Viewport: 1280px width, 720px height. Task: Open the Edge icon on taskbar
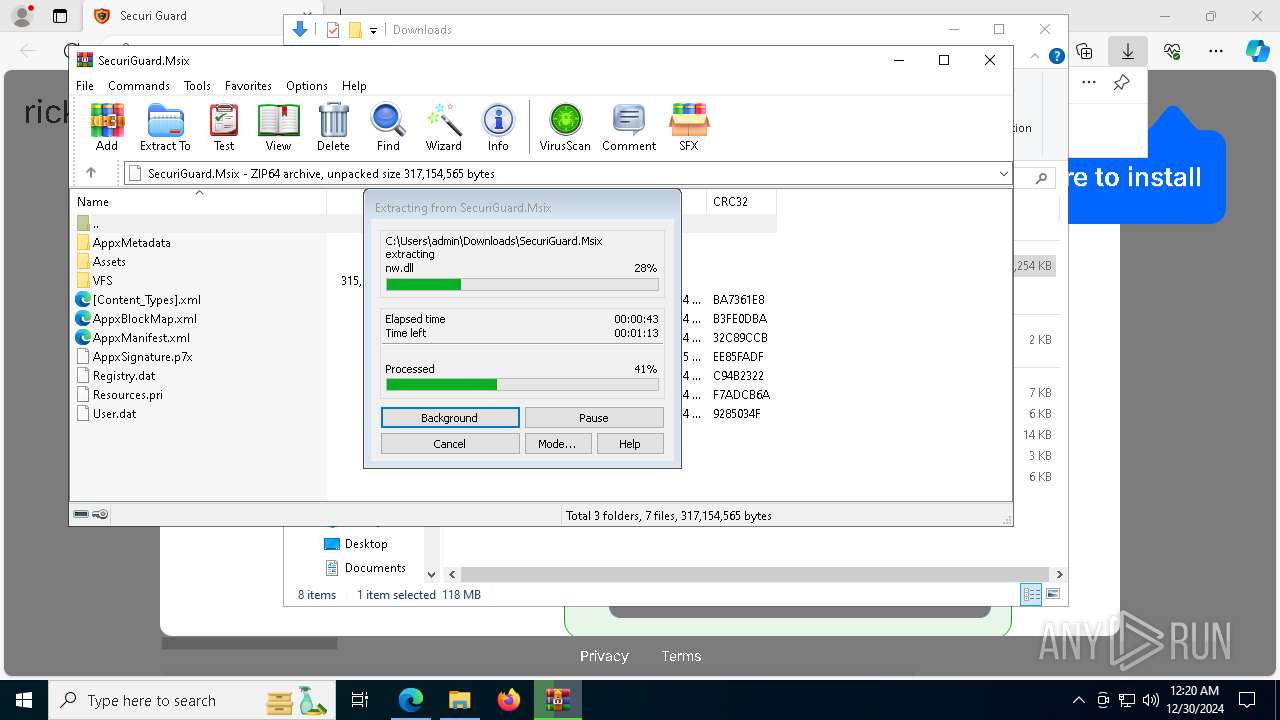tap(411, 700)
